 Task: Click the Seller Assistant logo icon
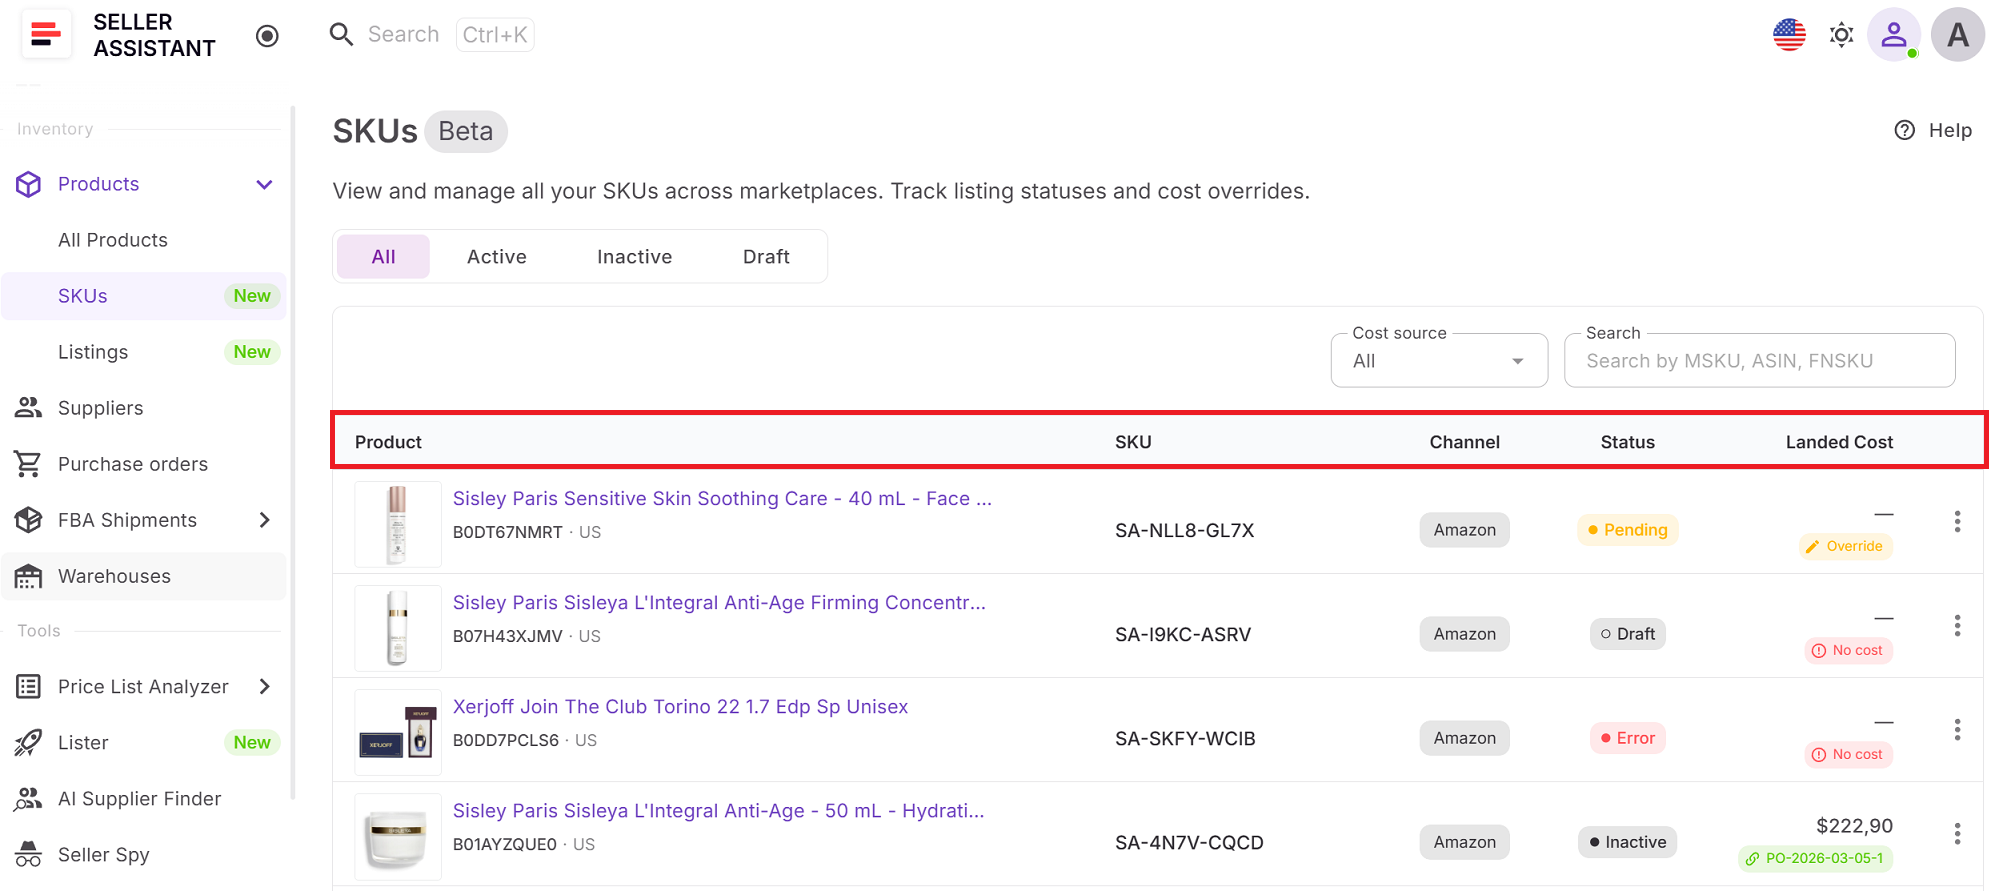[46, 35]
